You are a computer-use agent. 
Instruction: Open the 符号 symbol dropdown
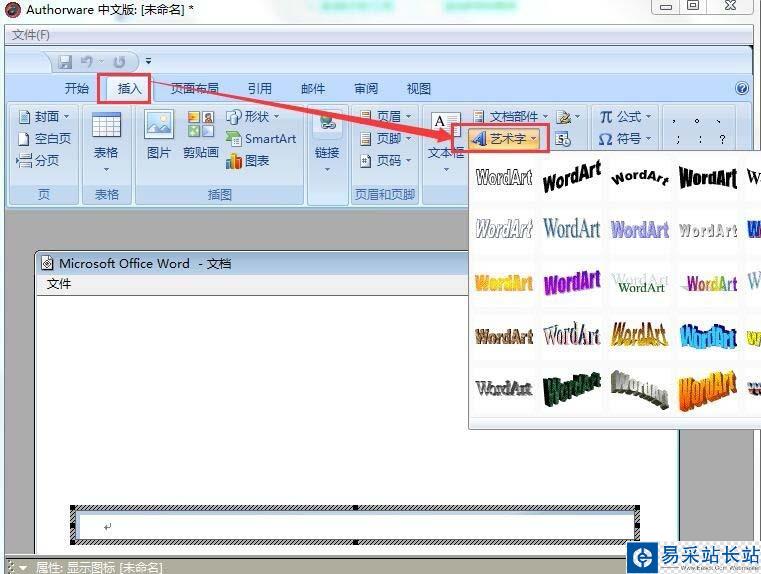tap(625, 139)
